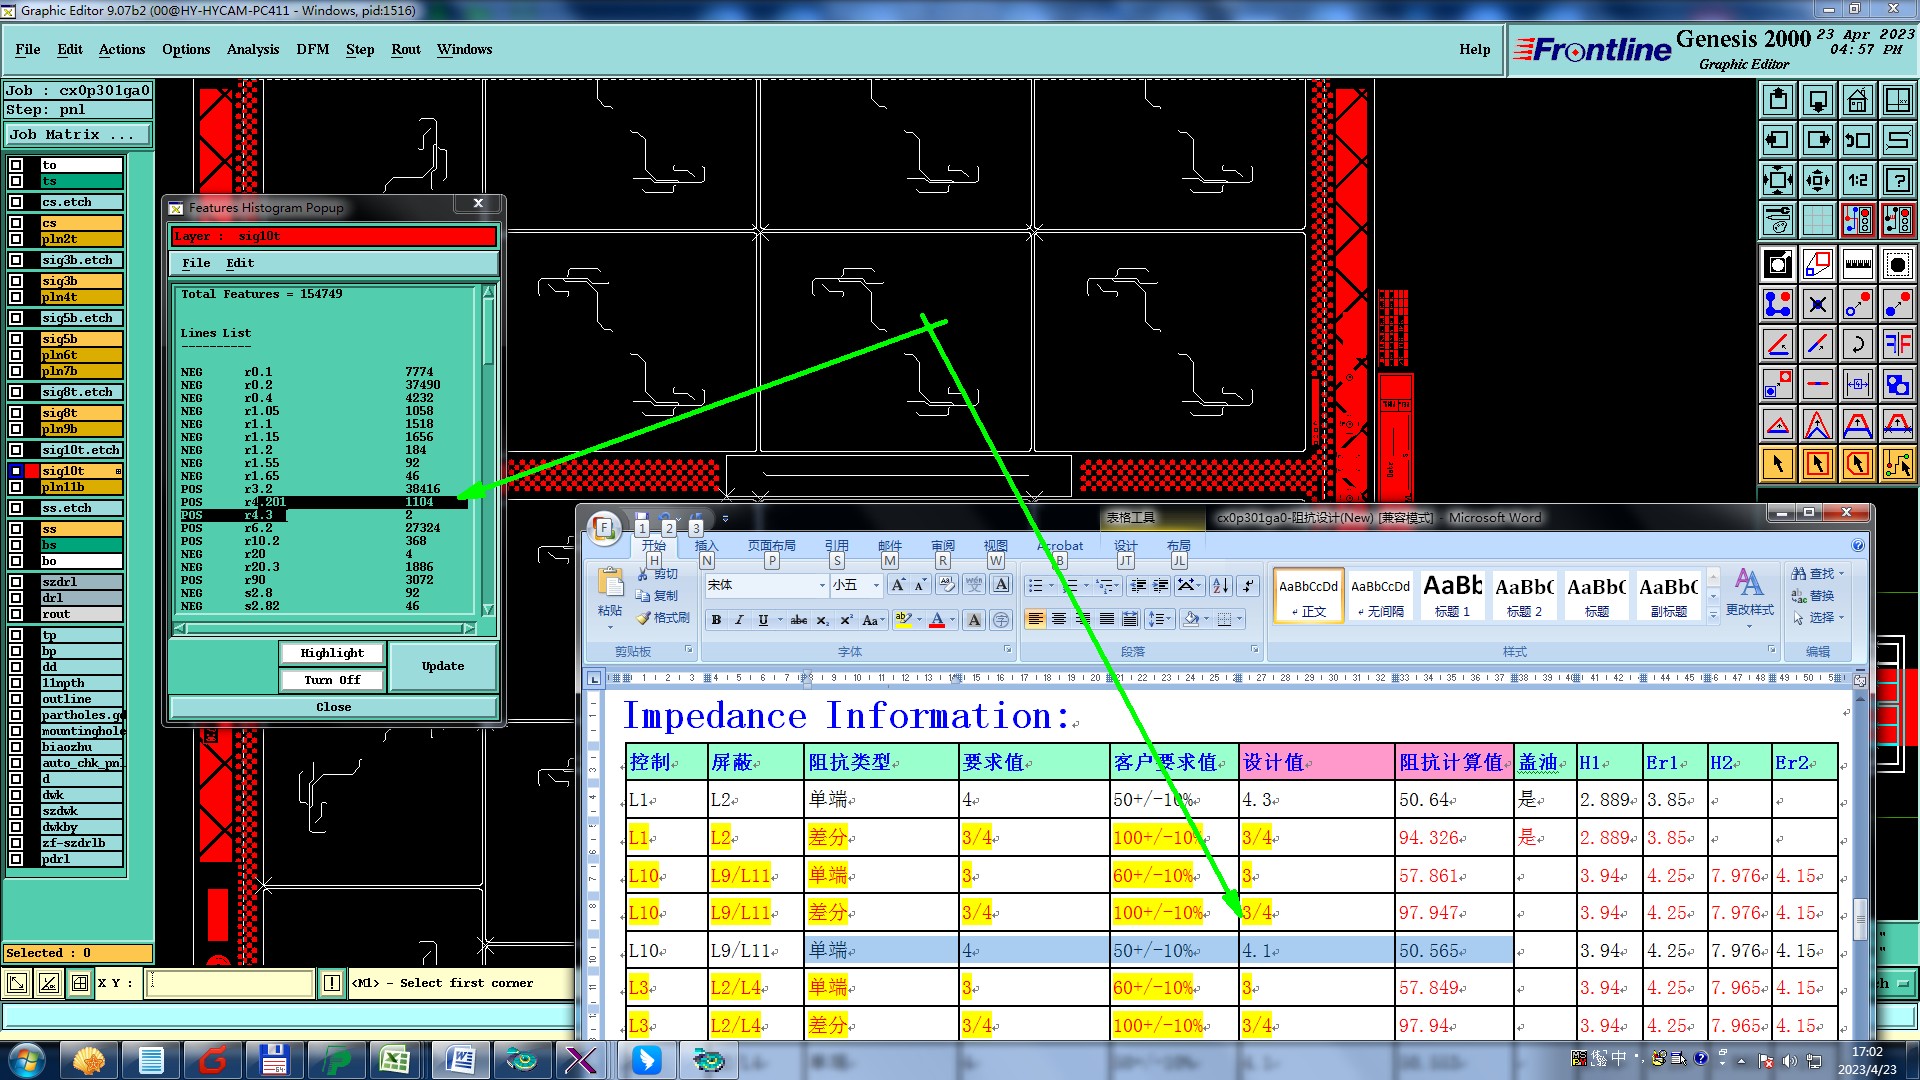The image size is (1920, 1080).
Task: Click the arrow pointer select mode icon
Action: [1778, 464]
